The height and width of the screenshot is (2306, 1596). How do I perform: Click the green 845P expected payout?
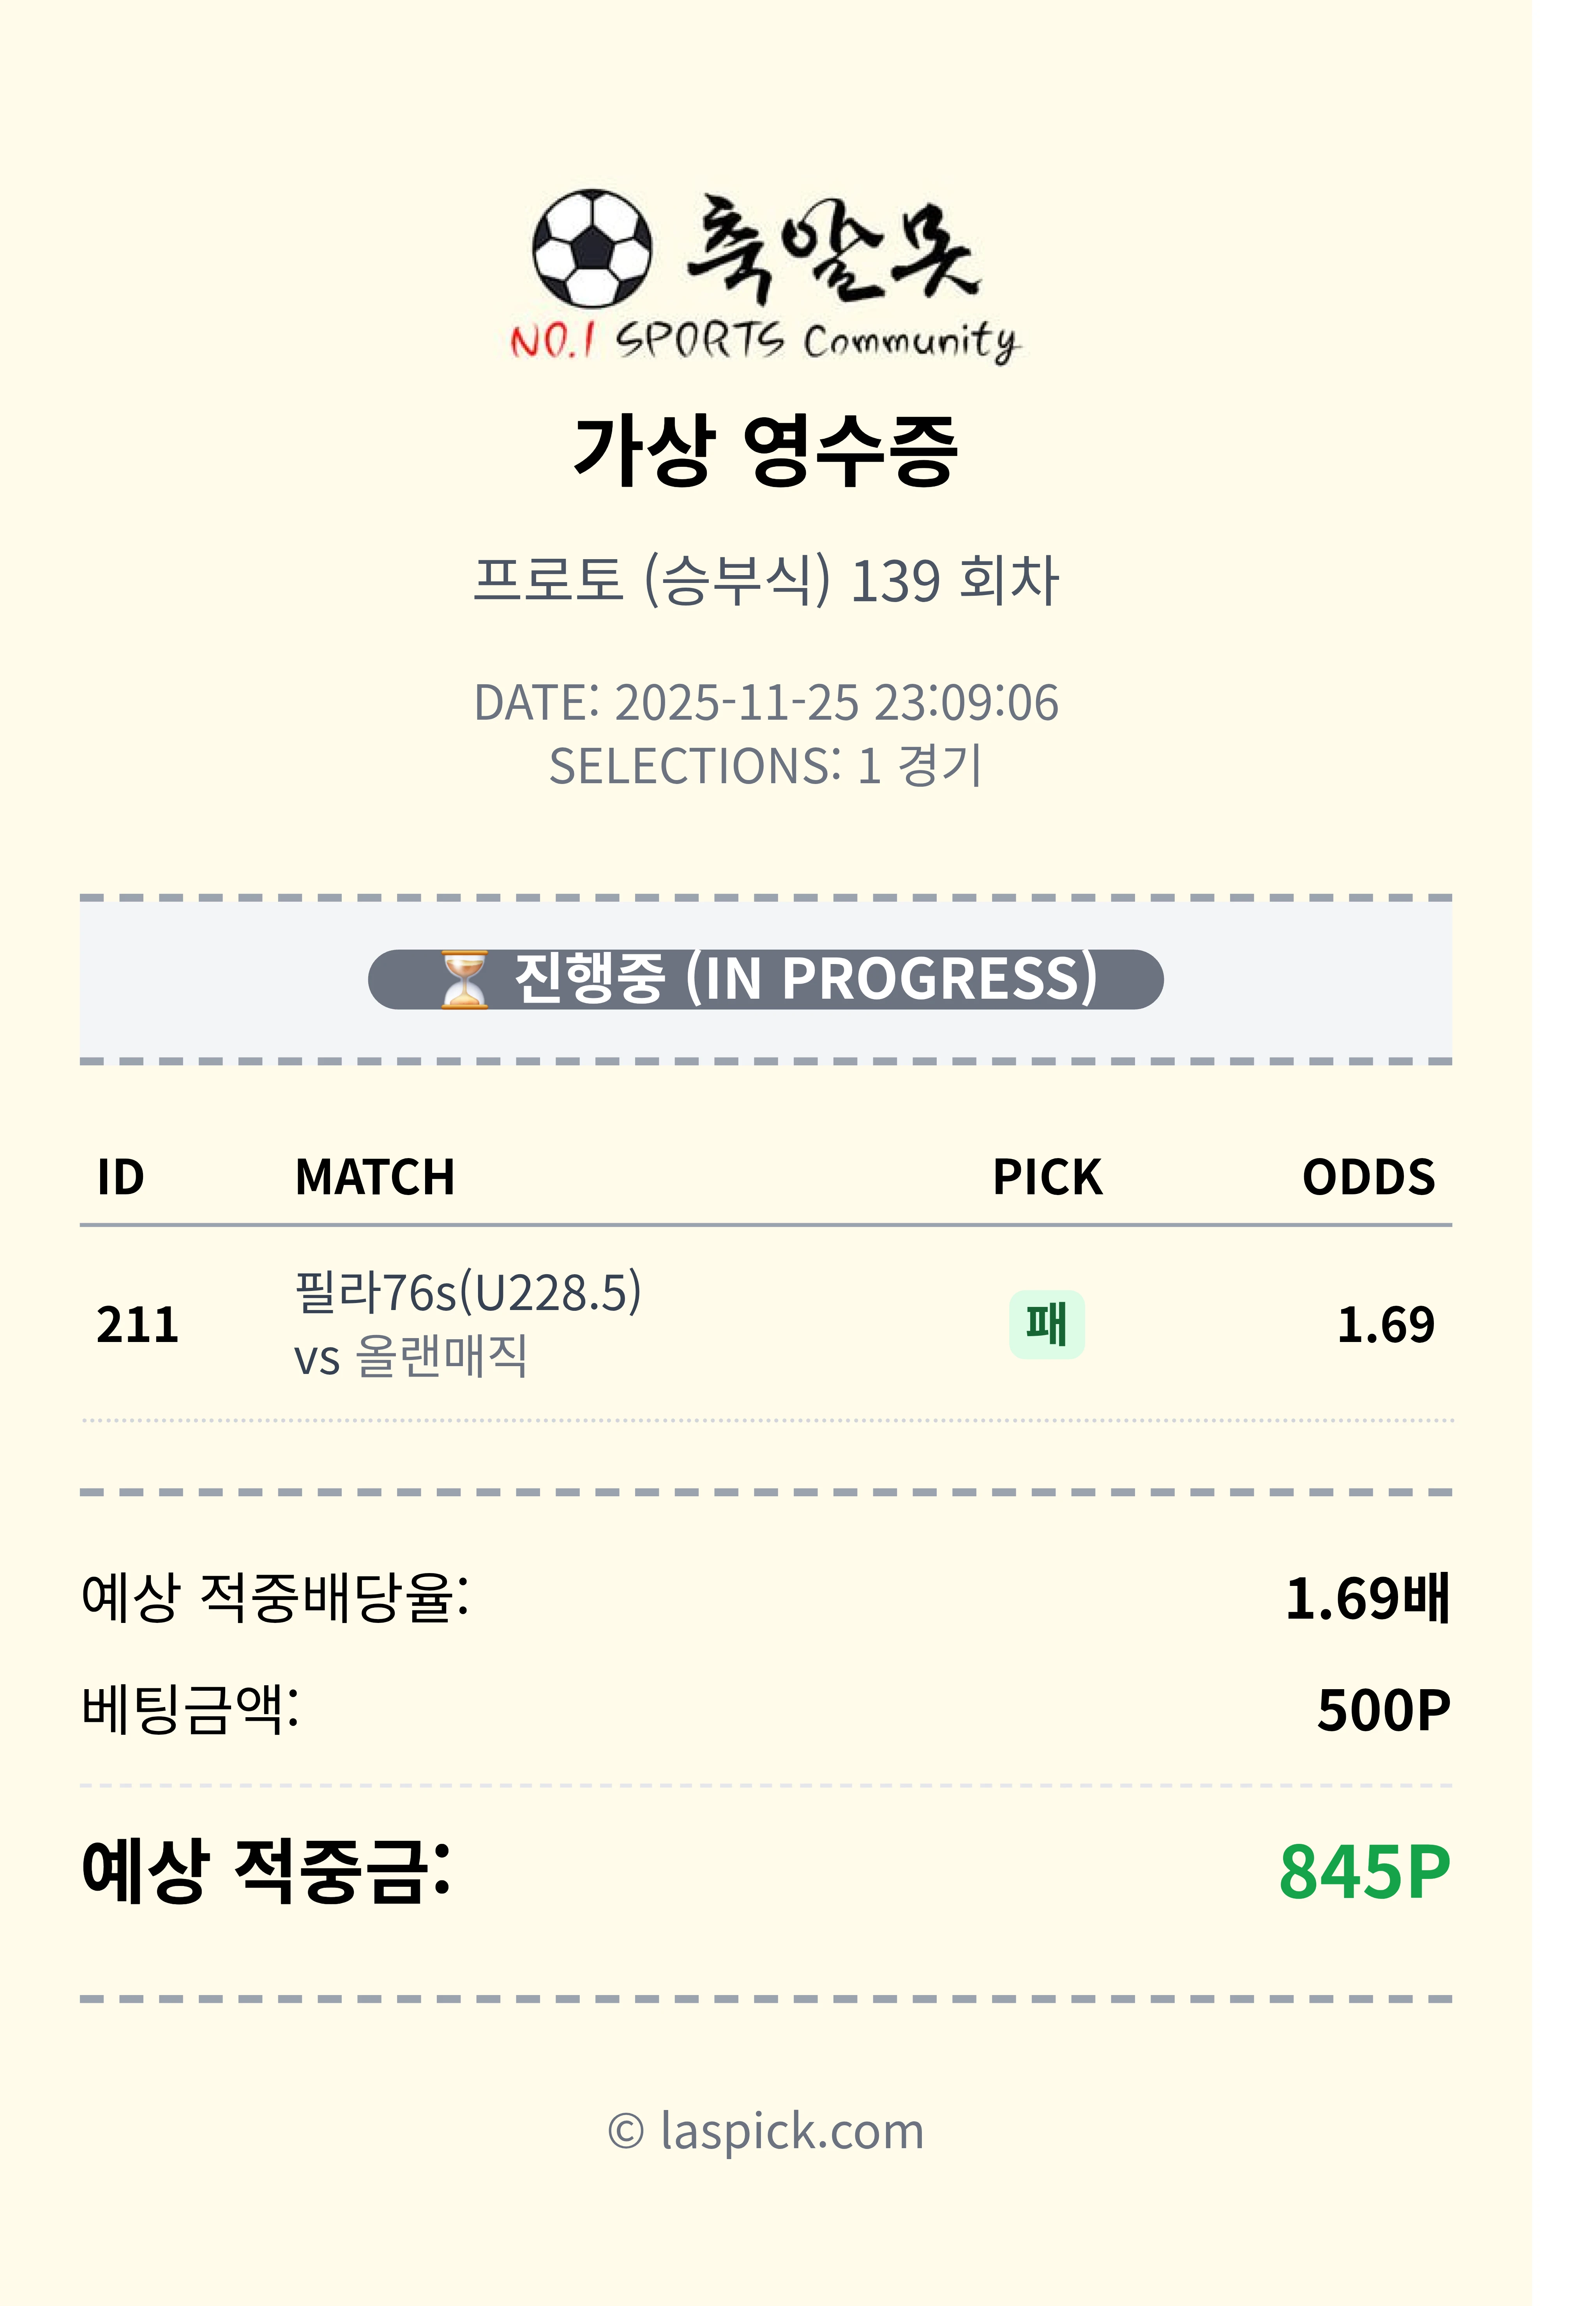point(1365,1872)
